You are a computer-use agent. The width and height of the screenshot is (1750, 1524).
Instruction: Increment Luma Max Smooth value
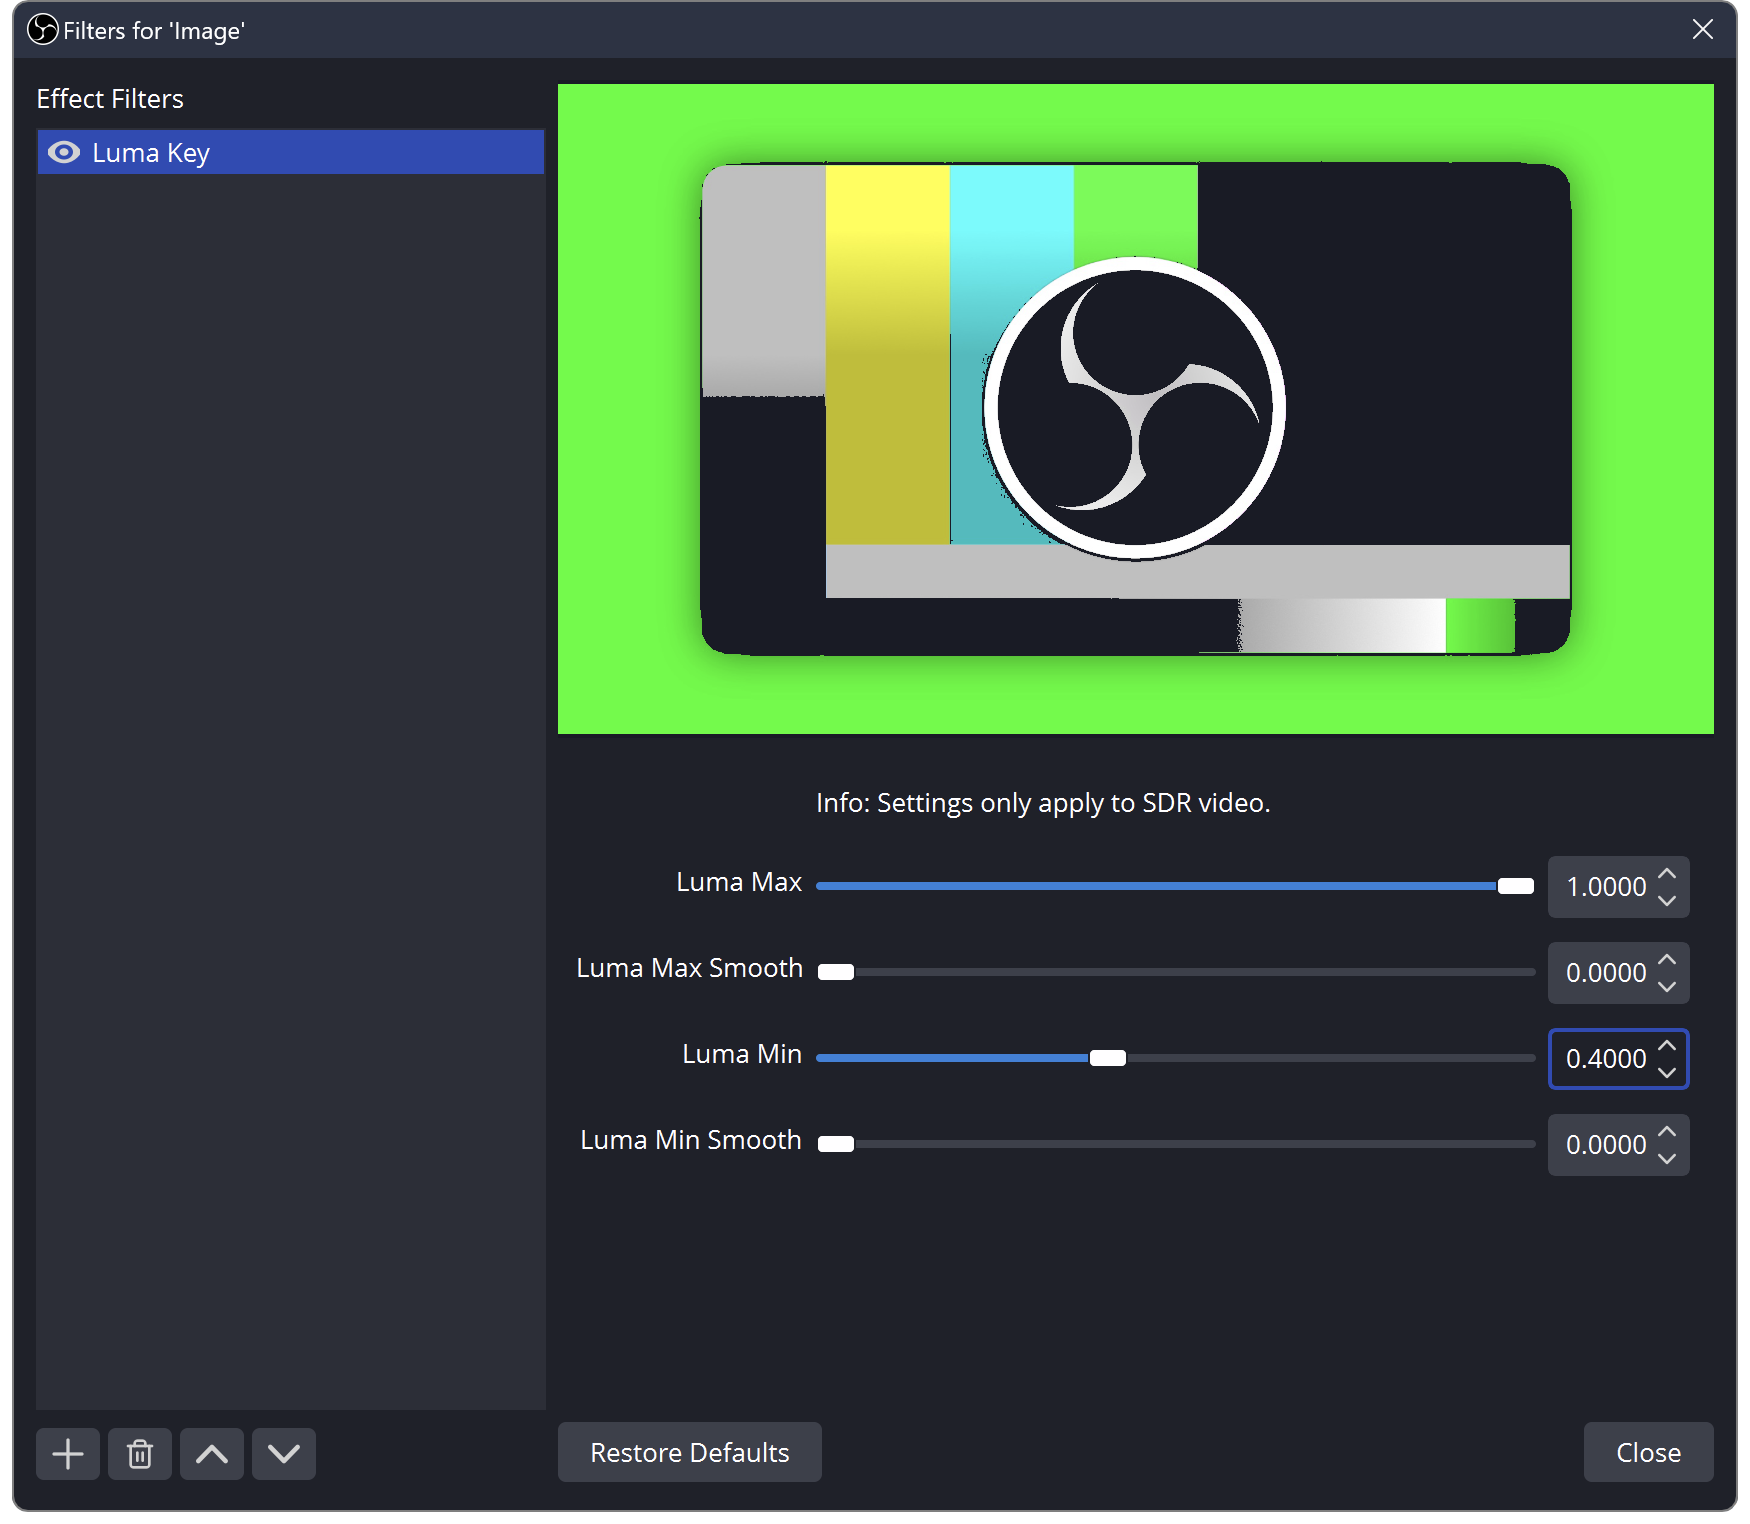pyautogui.click(x=1667, y=960)
